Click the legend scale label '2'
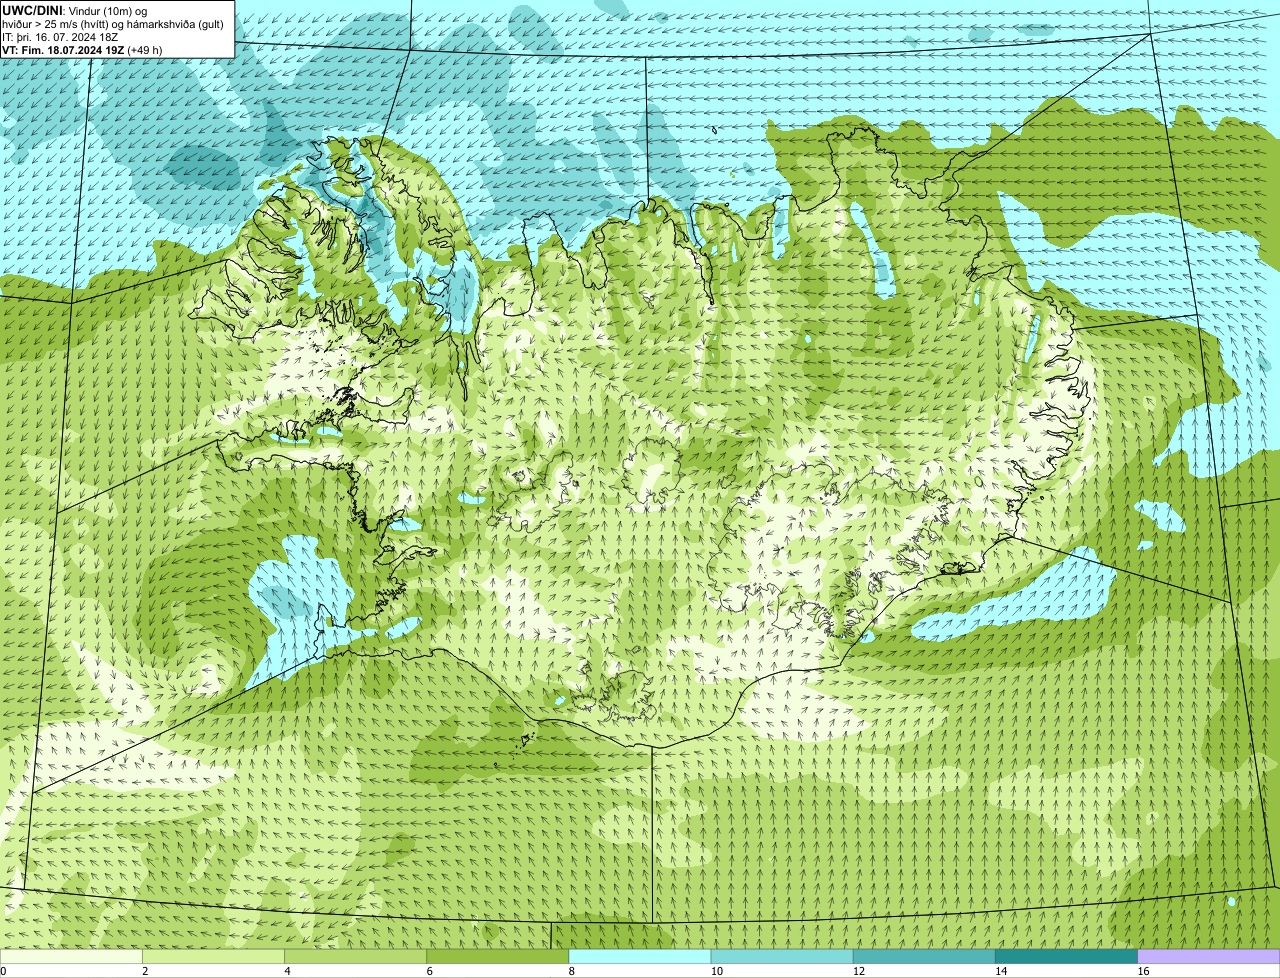This screenshot has width=1280, height=978. 145,971
